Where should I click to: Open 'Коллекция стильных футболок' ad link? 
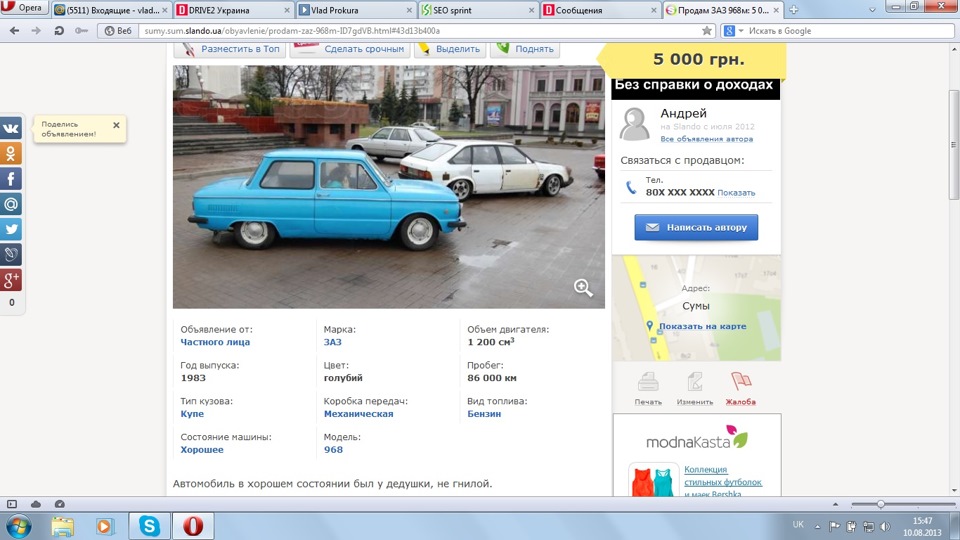(x=722, y=481)
